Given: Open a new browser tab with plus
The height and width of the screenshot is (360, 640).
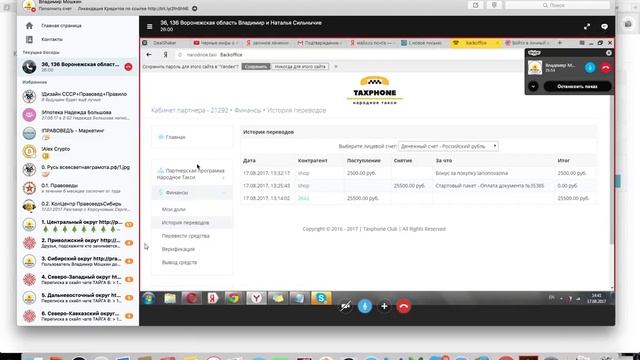Looking at the screenshot, I should coord(560,43).
